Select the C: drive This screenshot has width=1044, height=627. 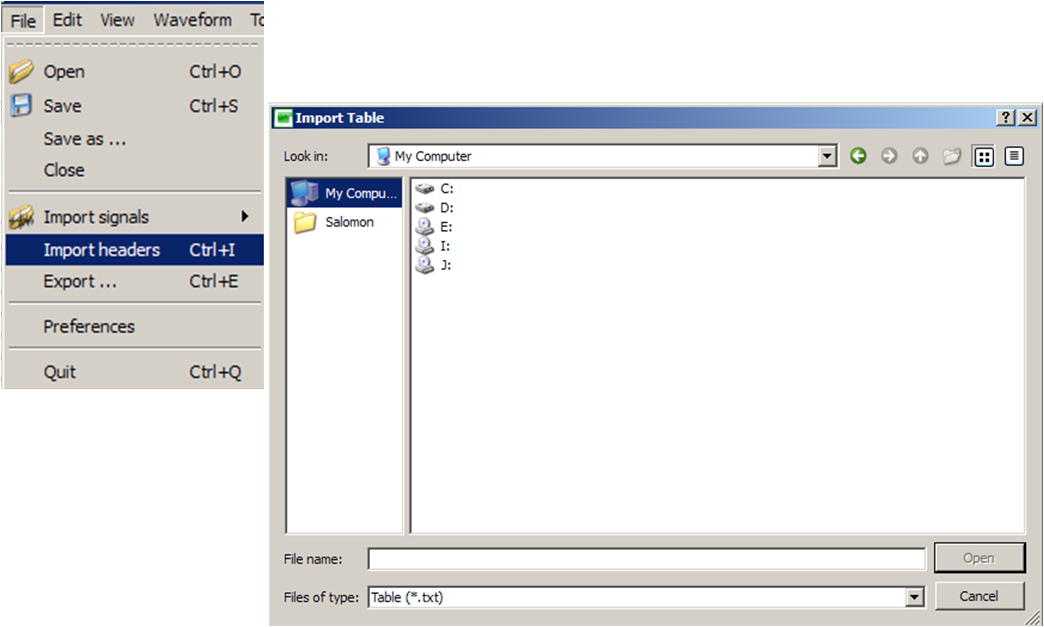coord(446,188)
